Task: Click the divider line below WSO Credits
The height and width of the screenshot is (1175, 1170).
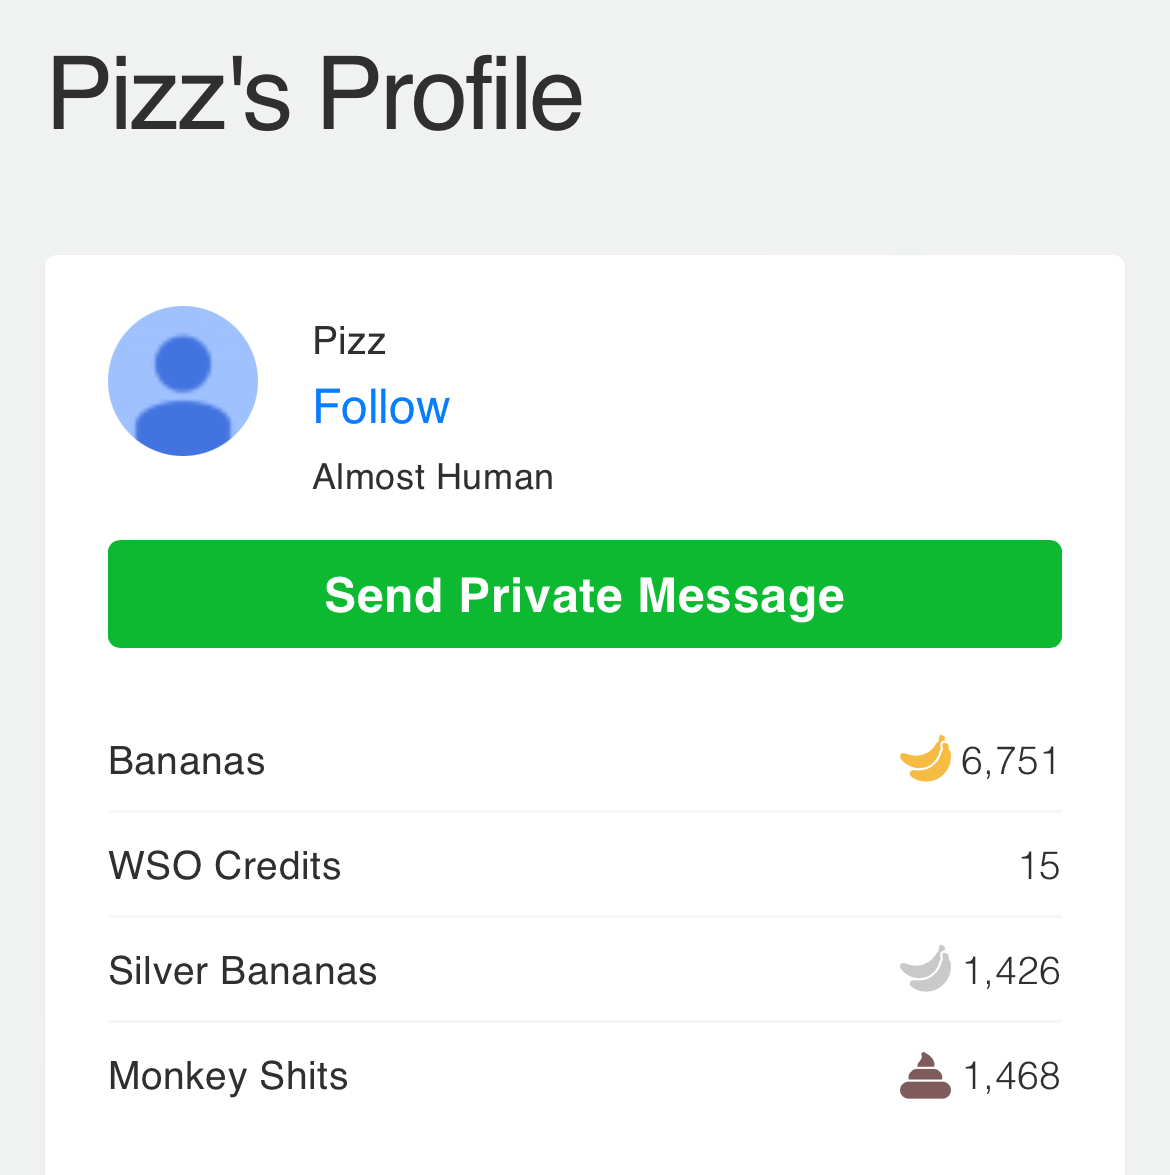Action: pyautogui.click(x=585, y=917)
